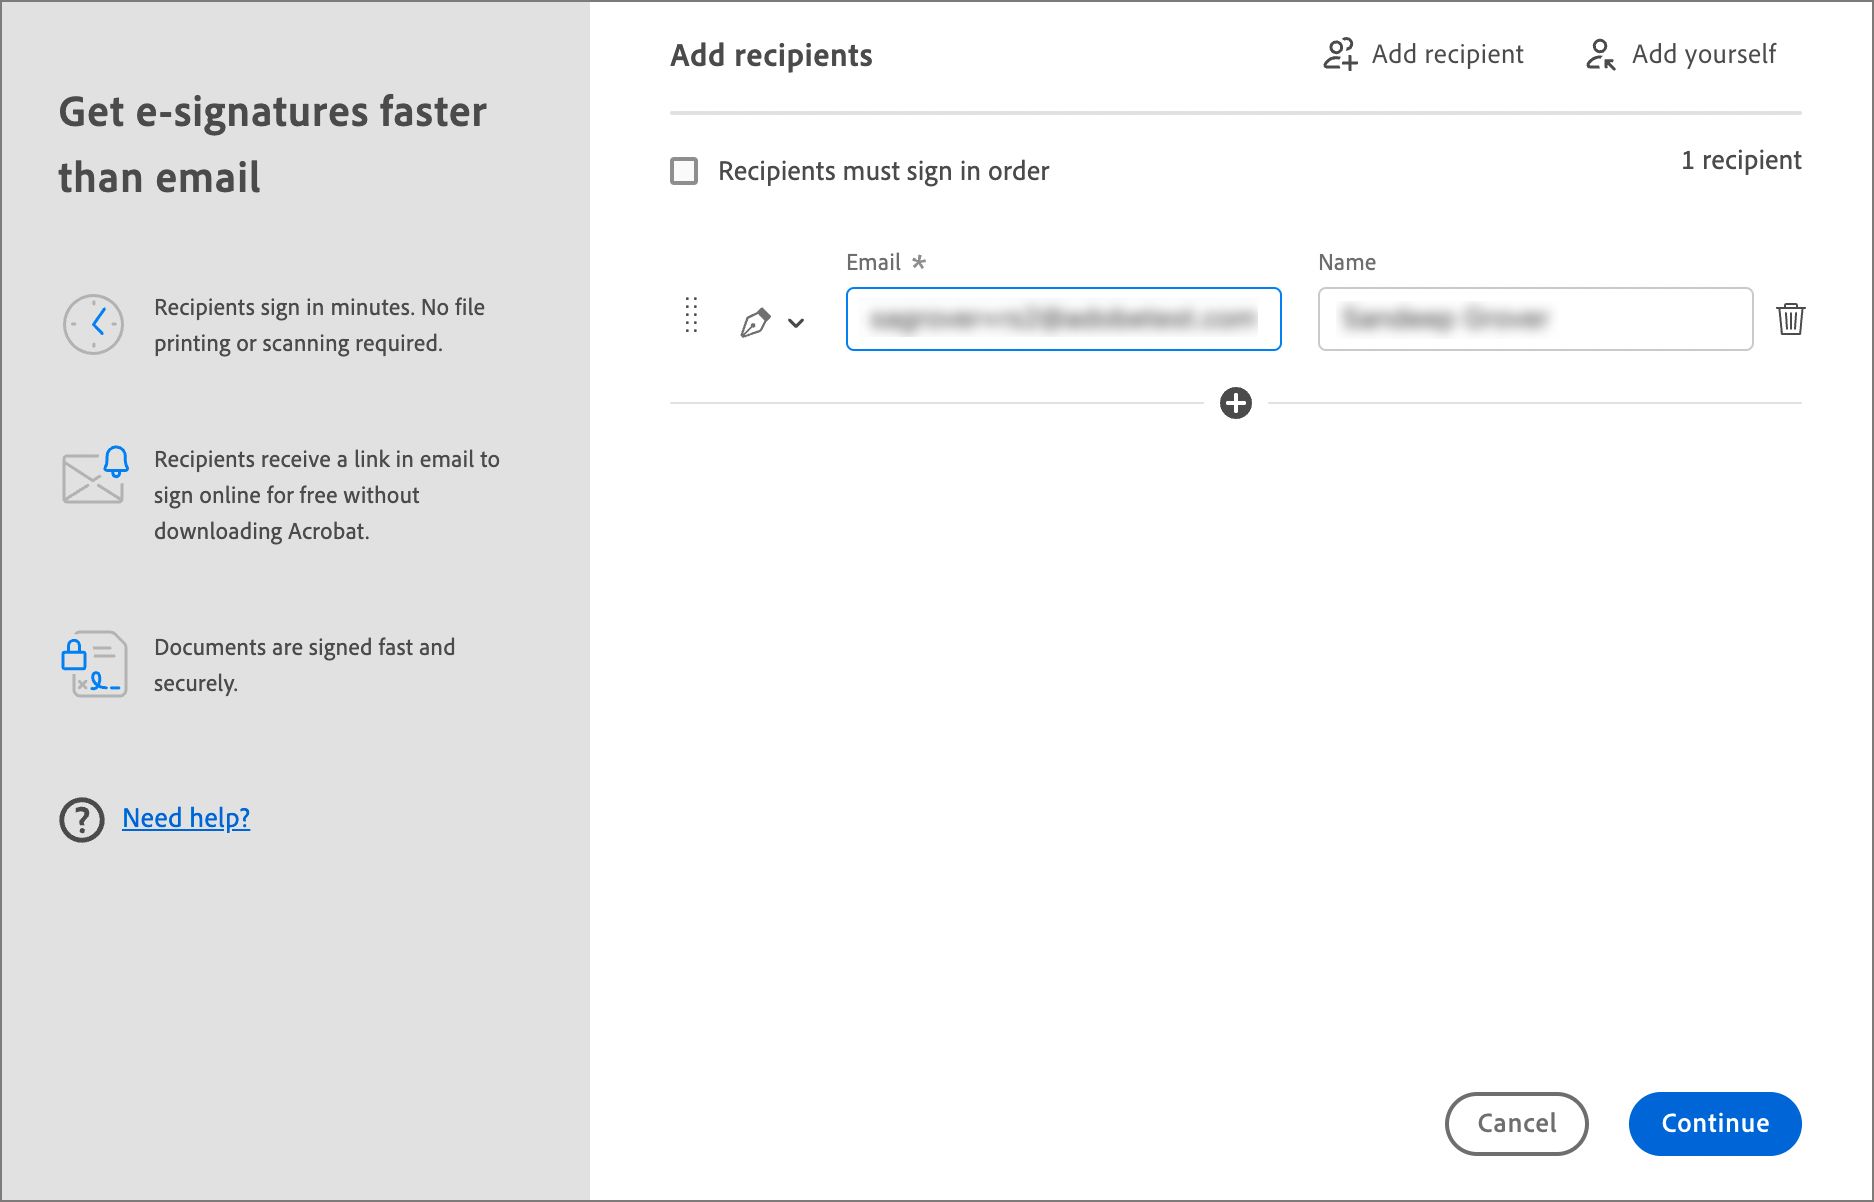Enable Recipients must sign in order

pos(684,171)
